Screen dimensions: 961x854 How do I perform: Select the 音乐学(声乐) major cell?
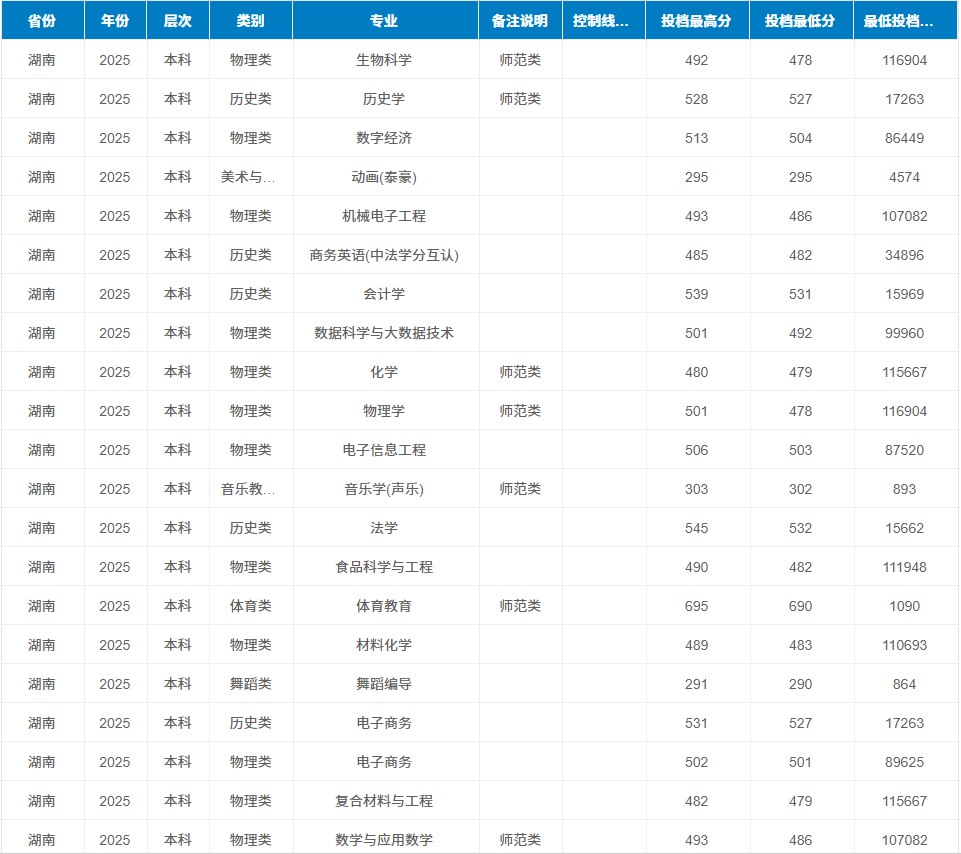(x=384, y=489)
